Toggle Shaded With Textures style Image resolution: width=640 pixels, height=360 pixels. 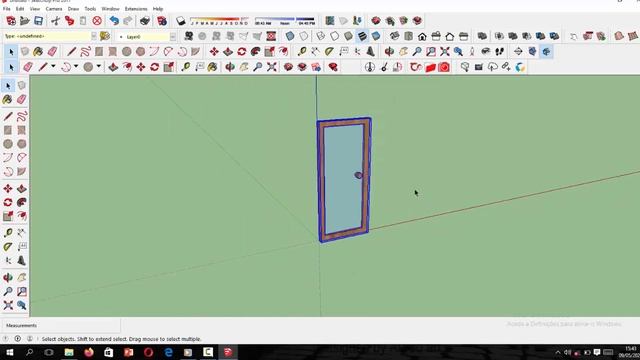click(362, 36)
